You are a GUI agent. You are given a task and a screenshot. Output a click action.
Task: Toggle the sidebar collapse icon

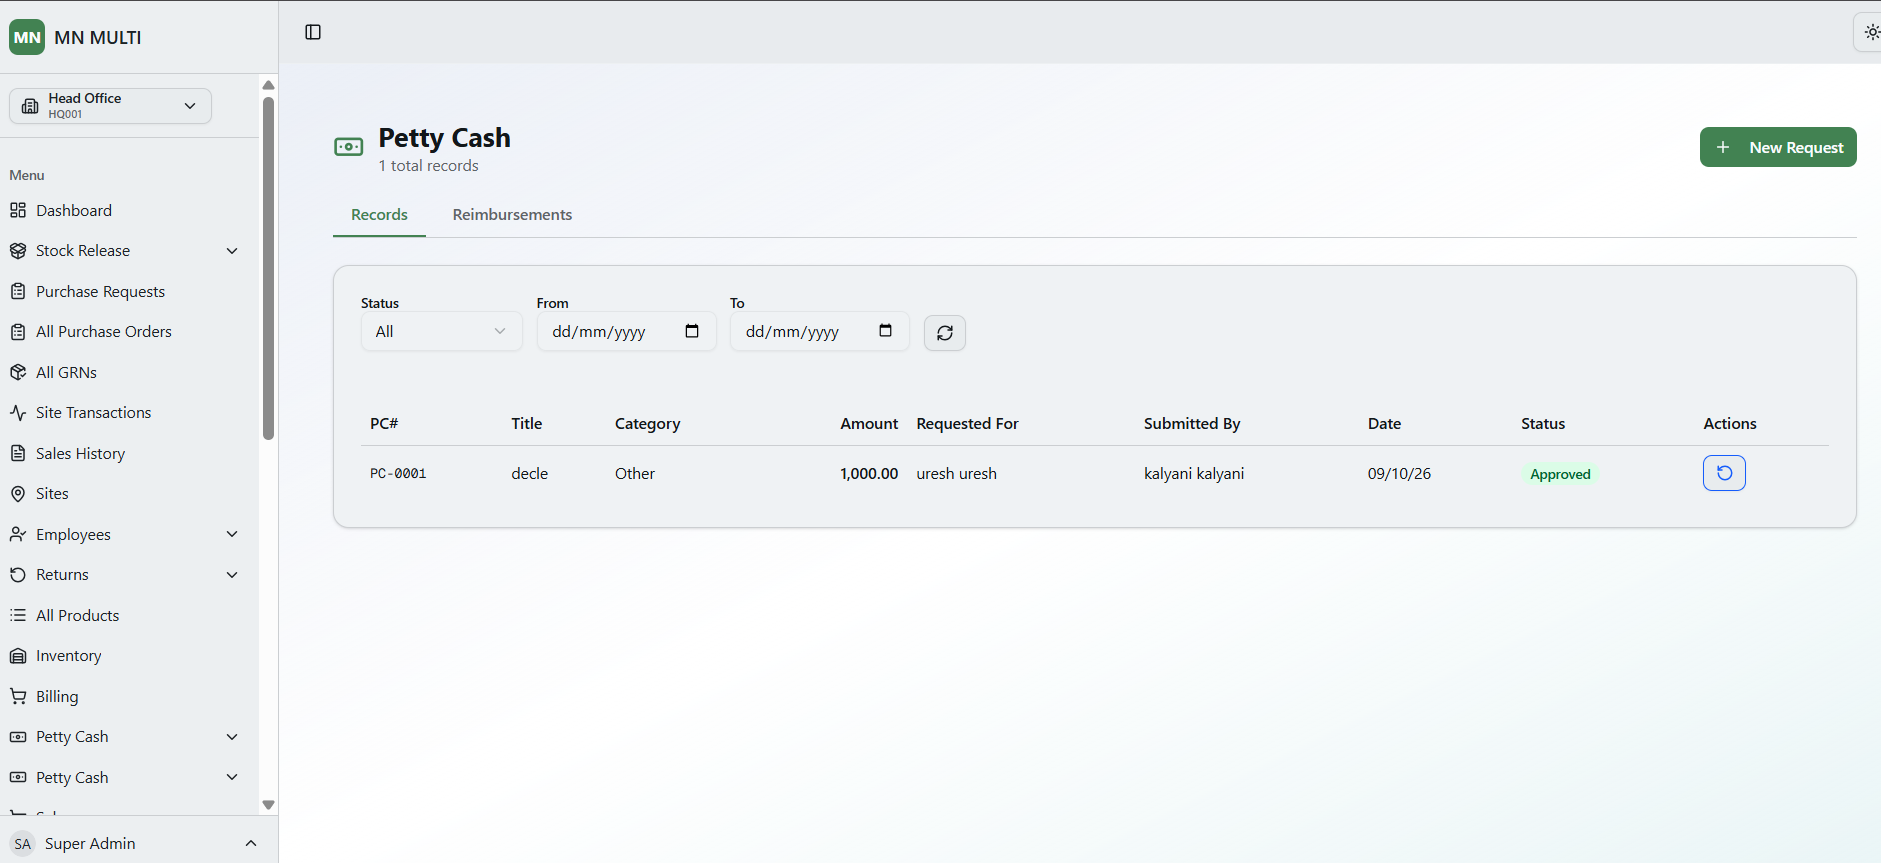click(x=313, y=32)
